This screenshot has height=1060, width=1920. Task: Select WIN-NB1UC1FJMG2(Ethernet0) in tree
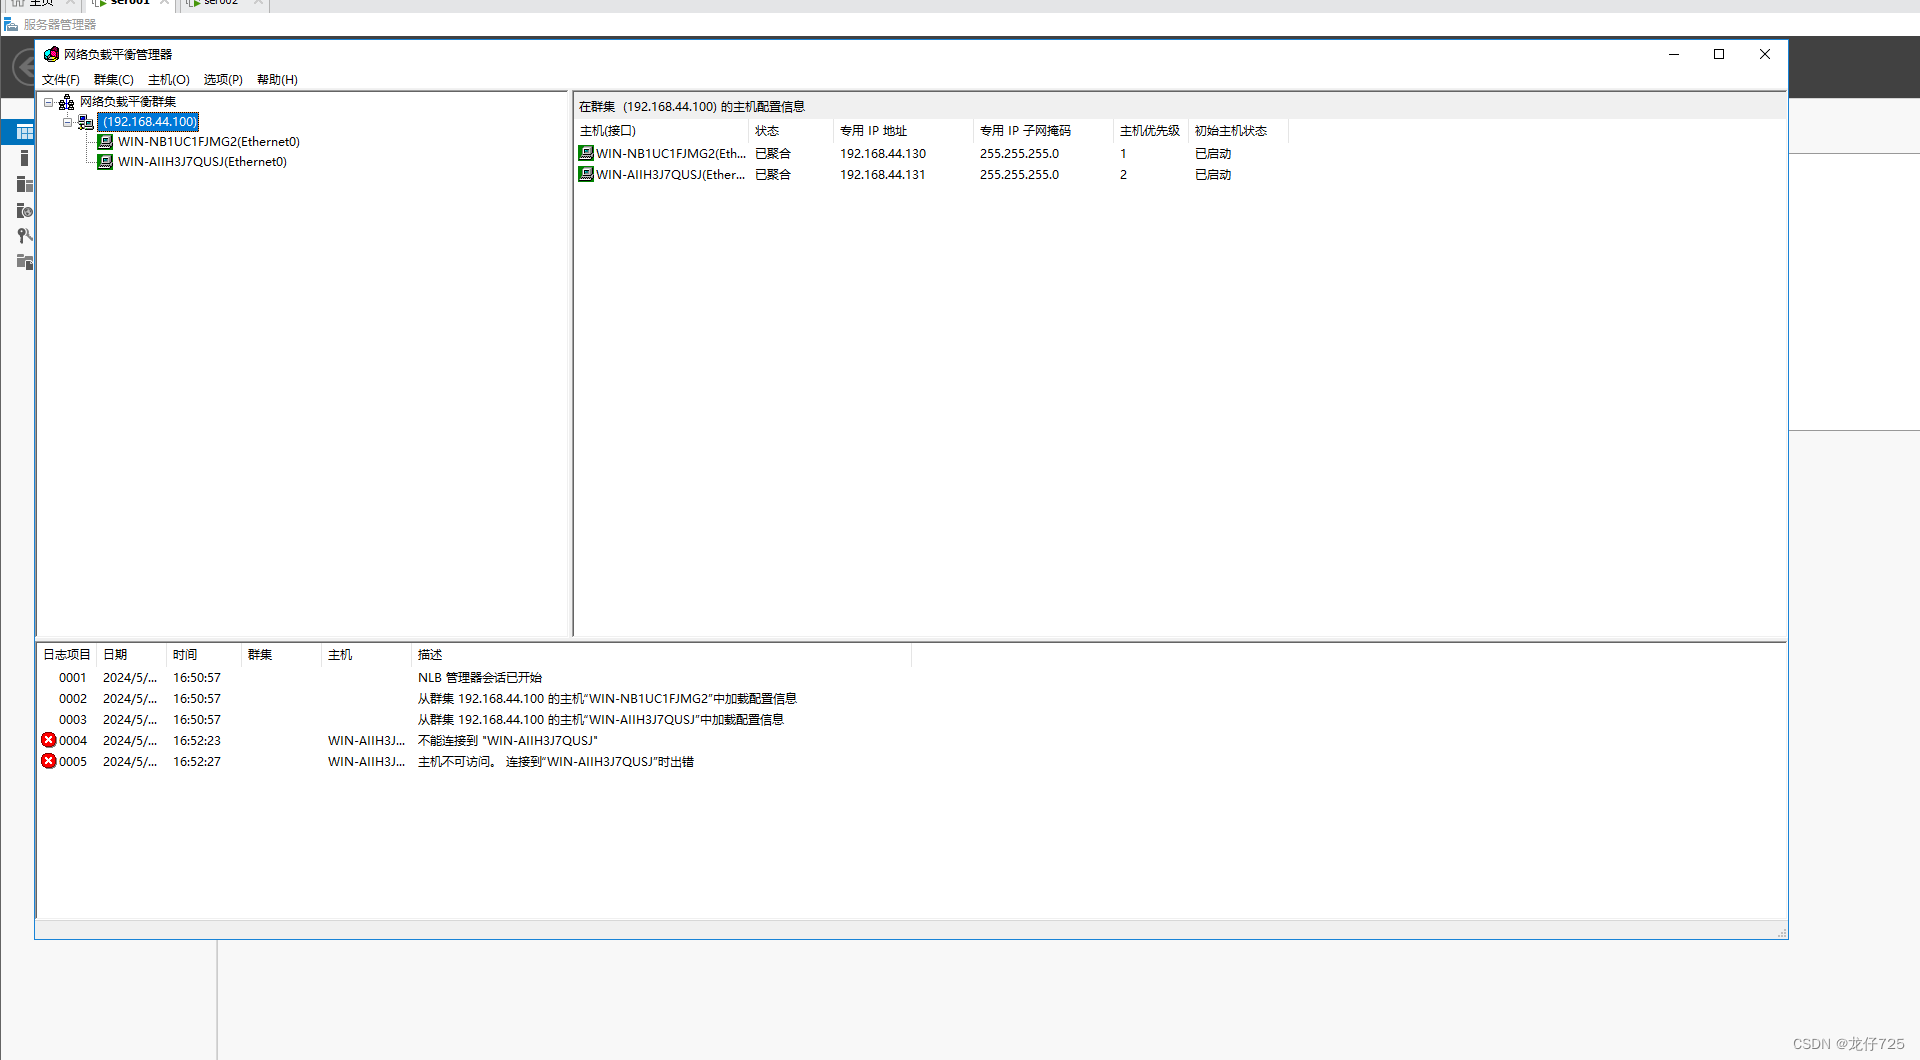tap(209, 142)
